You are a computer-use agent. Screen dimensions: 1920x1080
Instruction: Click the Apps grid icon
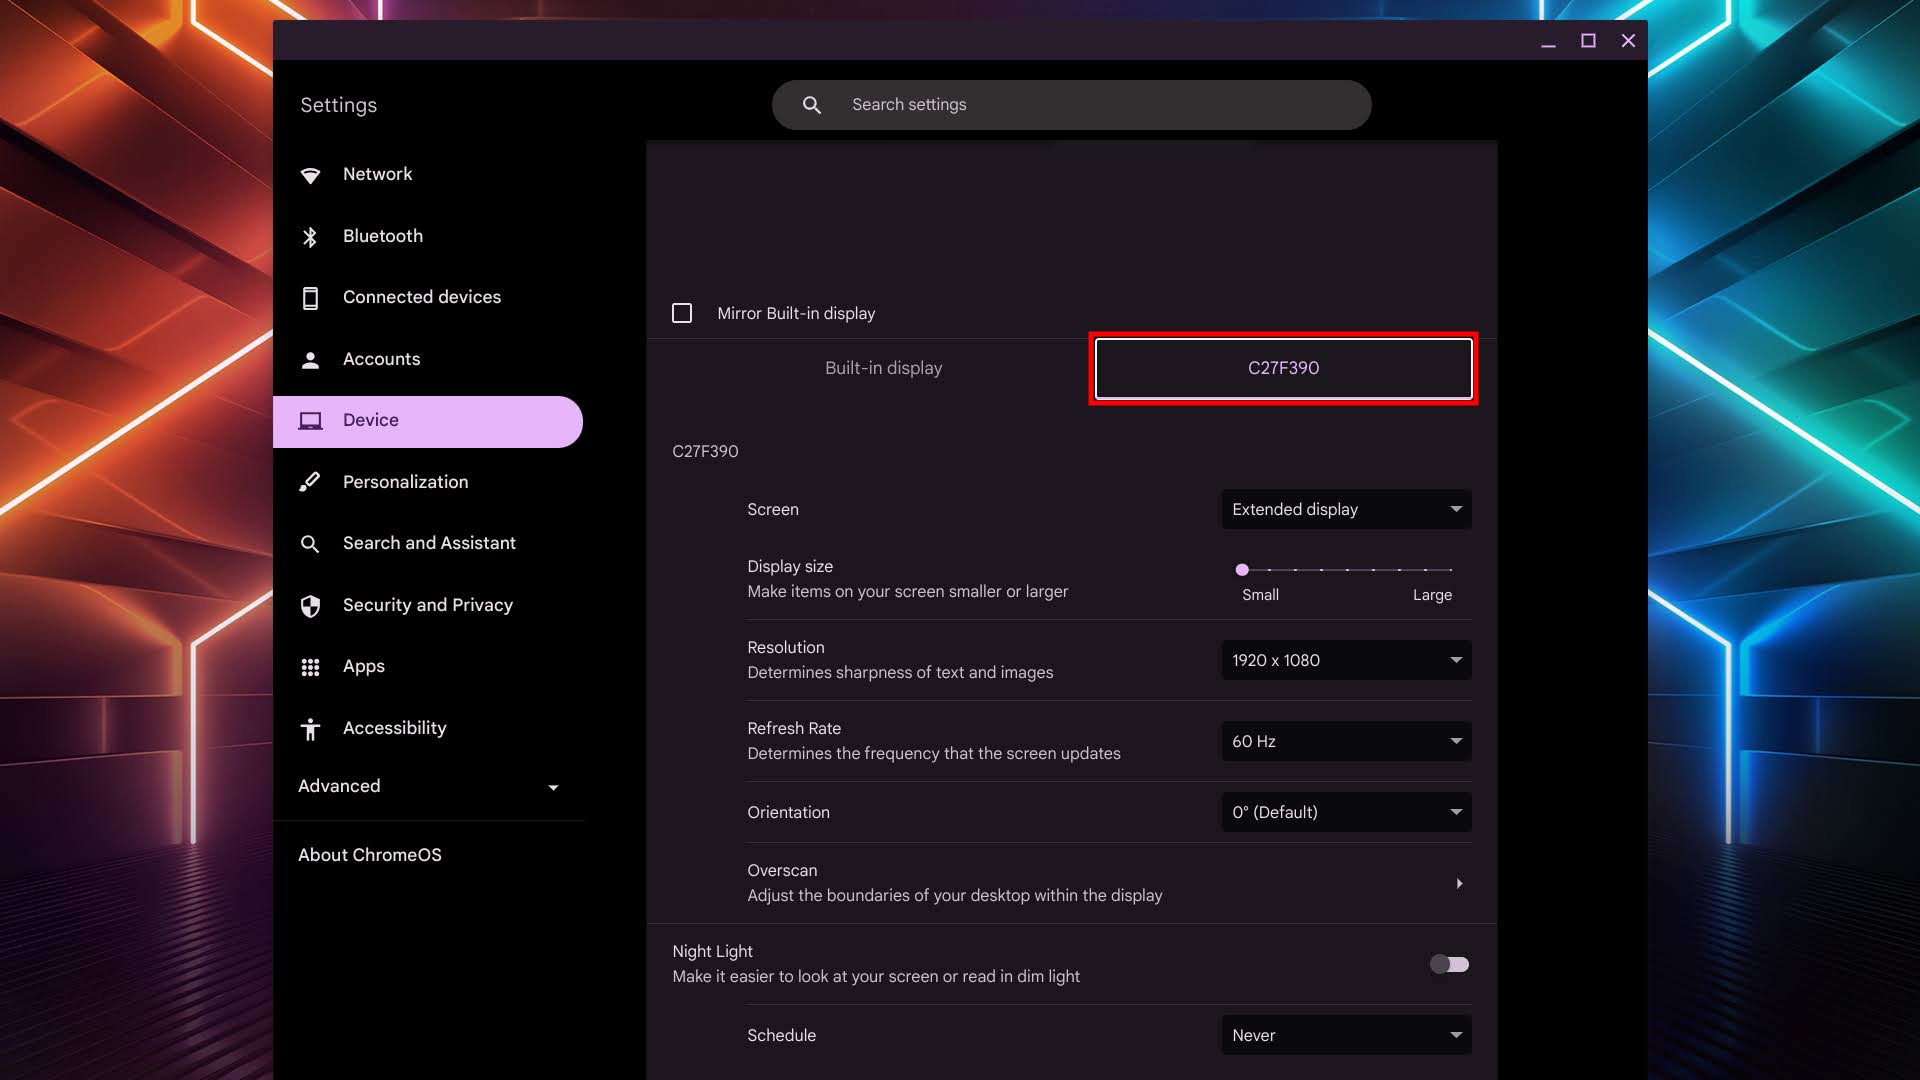(x=310, y=667)
